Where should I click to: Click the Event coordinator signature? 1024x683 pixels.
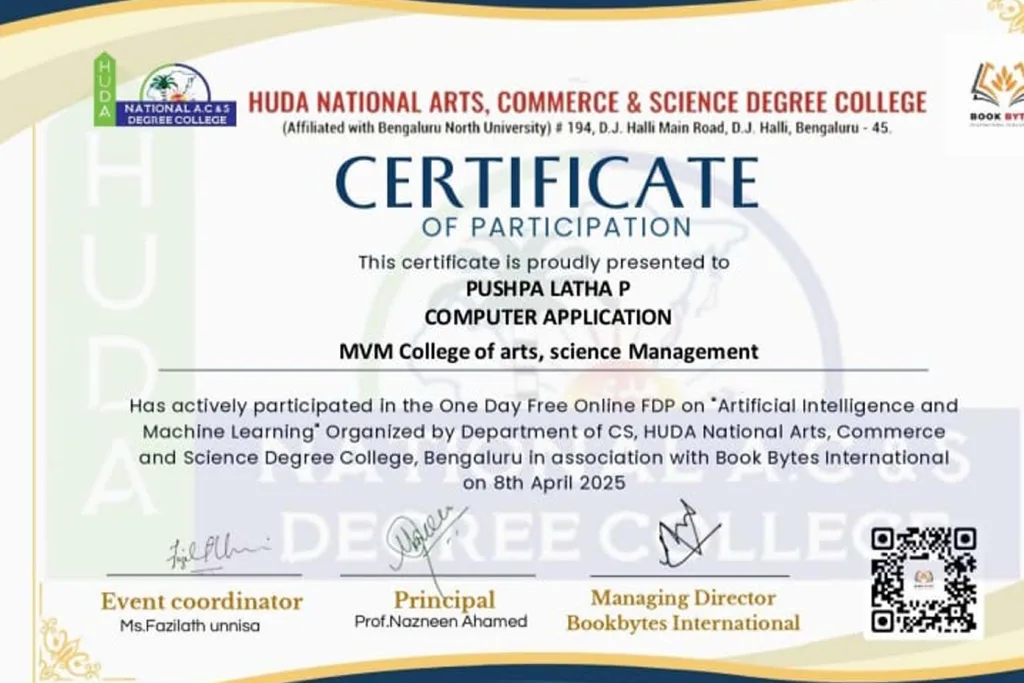tap(217, 552)
